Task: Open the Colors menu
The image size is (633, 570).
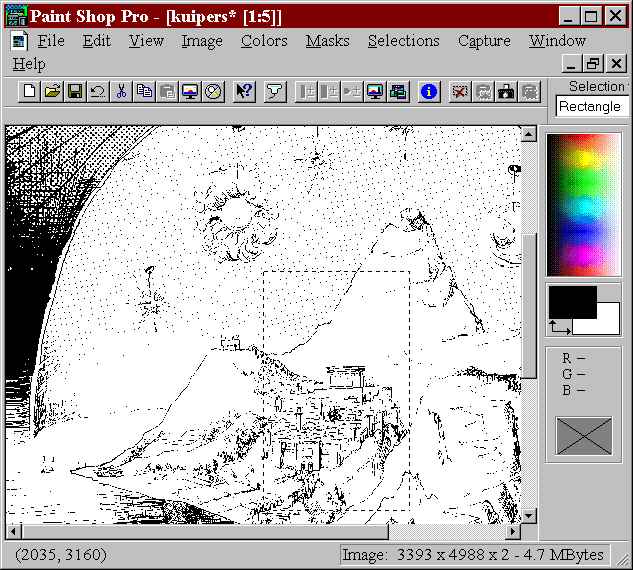Action: coord(264,41)
